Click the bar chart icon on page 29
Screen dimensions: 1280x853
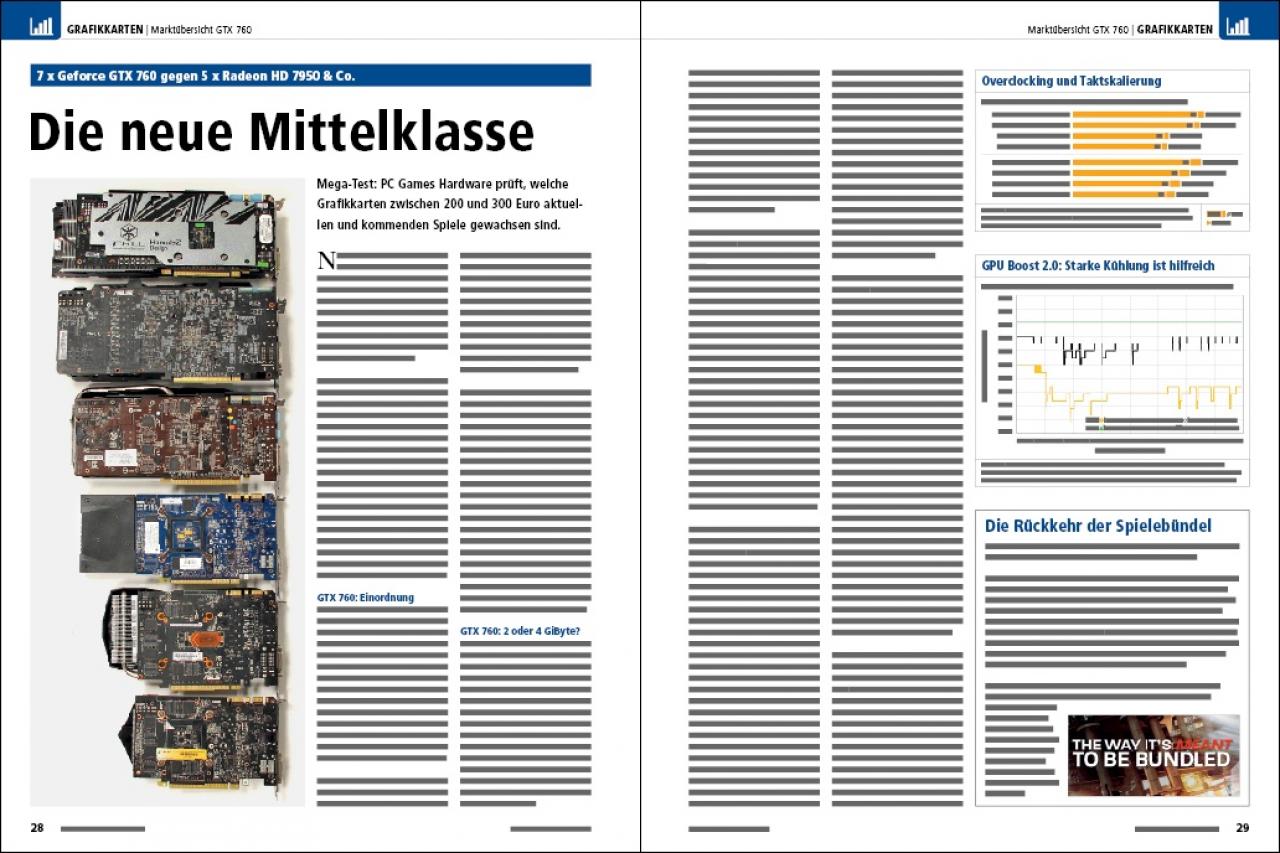click(x=1238, y=27)
